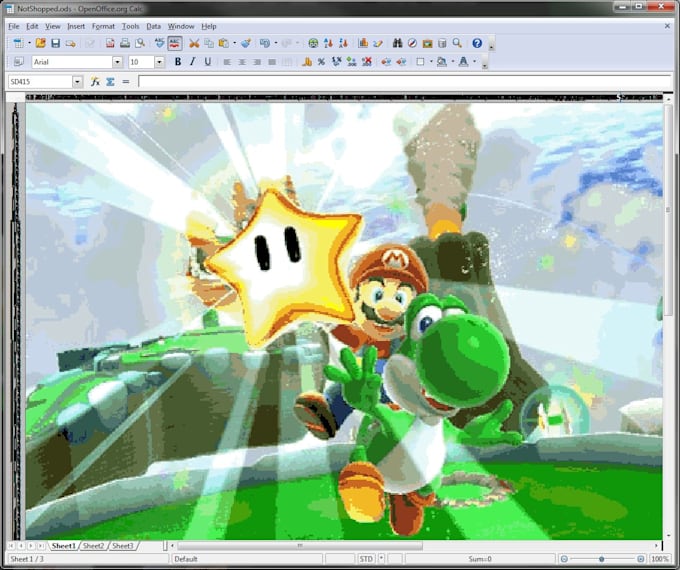Screen dimensions: 680x570
Task: Open the Paste options dropdown arrow
Action: (x=235, y=43)
